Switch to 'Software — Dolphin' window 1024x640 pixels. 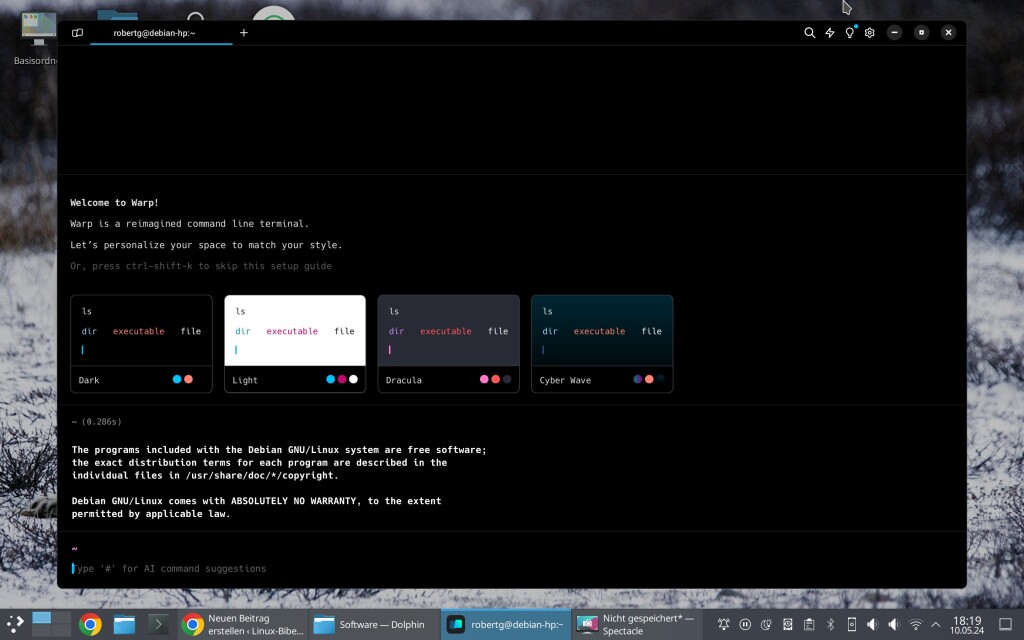coord(374,625)
